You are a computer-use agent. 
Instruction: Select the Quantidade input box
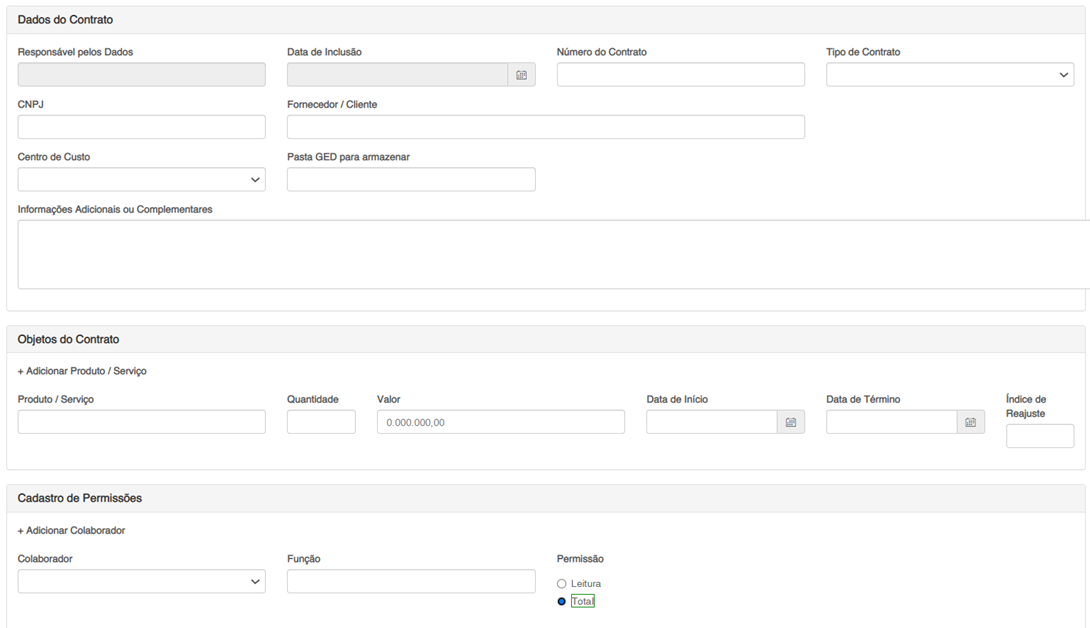[321, 422]
